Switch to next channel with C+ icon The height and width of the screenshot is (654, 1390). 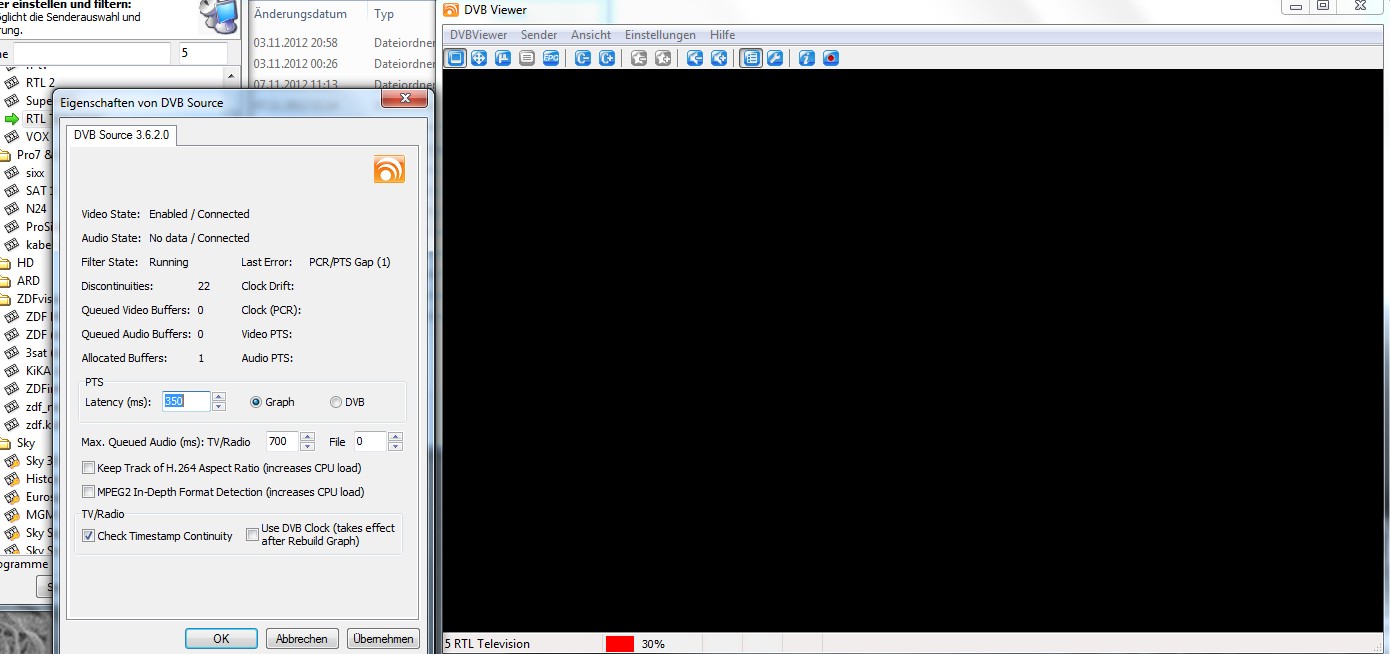coord(607,58)
